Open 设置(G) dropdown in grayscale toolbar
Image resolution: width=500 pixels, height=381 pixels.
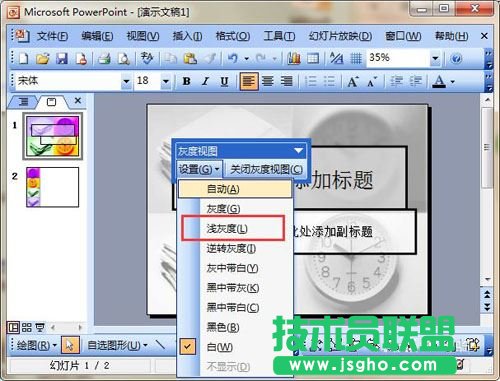[199, 169]
